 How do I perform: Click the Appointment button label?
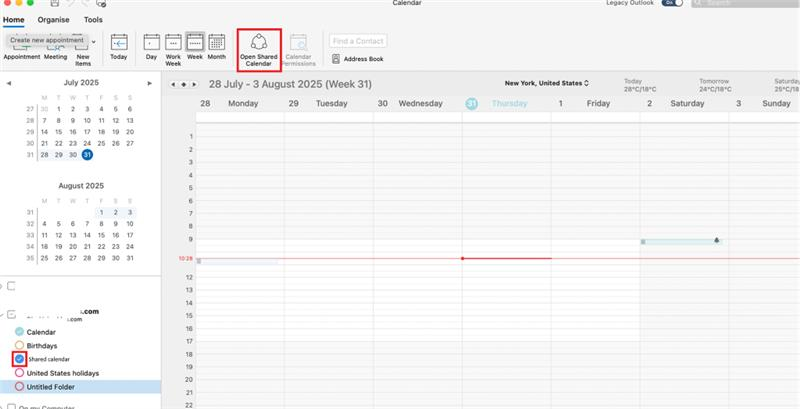tap(22, 57)
